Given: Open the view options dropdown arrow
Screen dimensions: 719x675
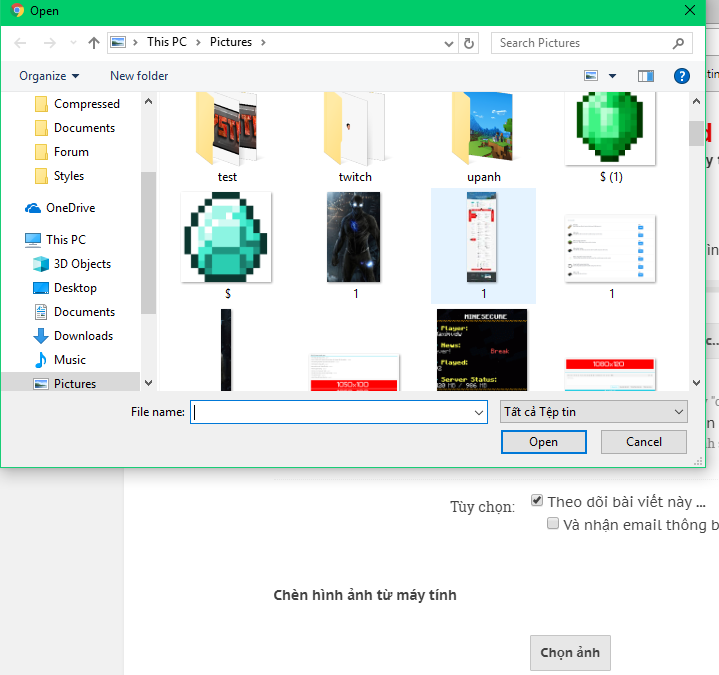Looking at the screenshot, I should click(x=613, y=76).
